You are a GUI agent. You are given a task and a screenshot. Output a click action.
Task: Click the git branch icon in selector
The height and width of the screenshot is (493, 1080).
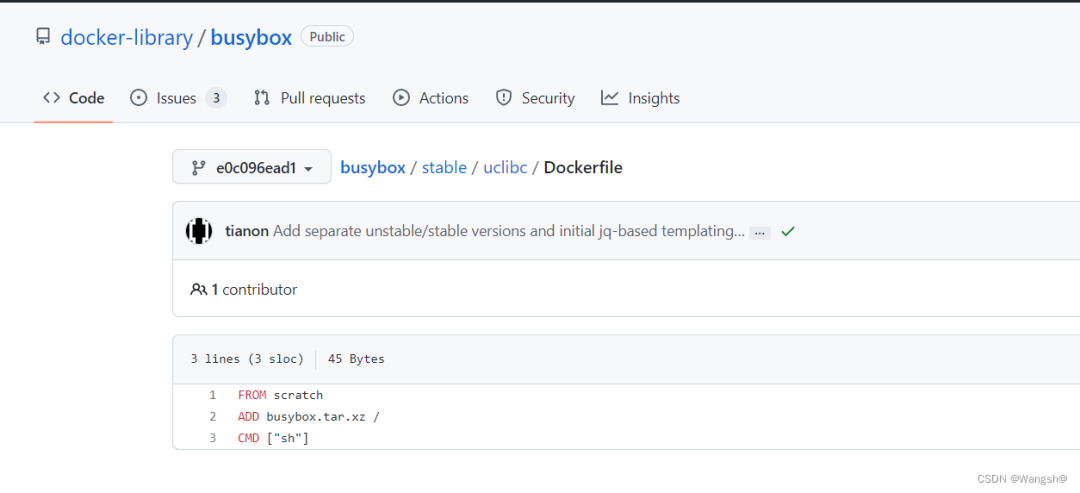199,167
